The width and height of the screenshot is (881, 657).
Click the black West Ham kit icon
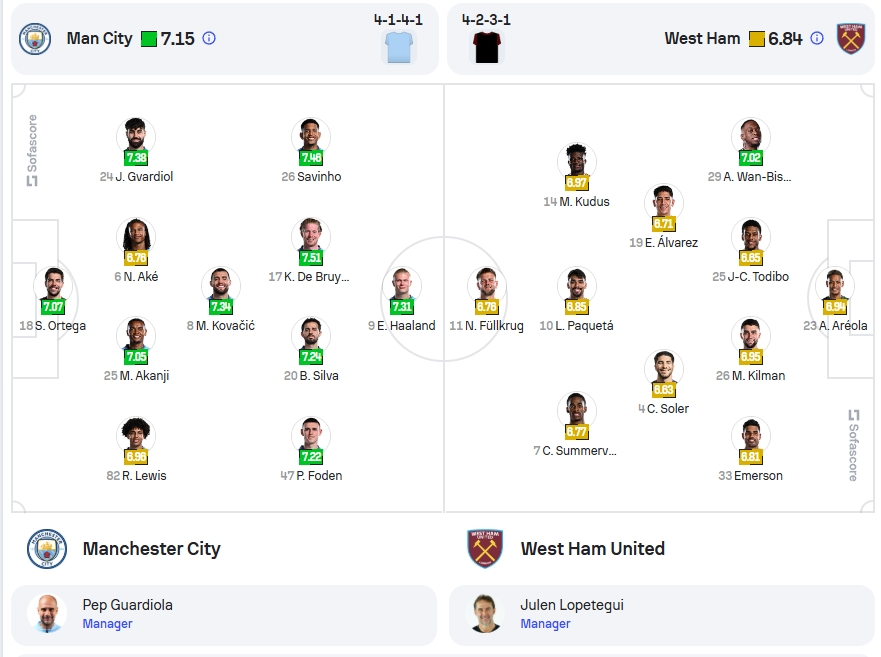click(x=487, y=47)
